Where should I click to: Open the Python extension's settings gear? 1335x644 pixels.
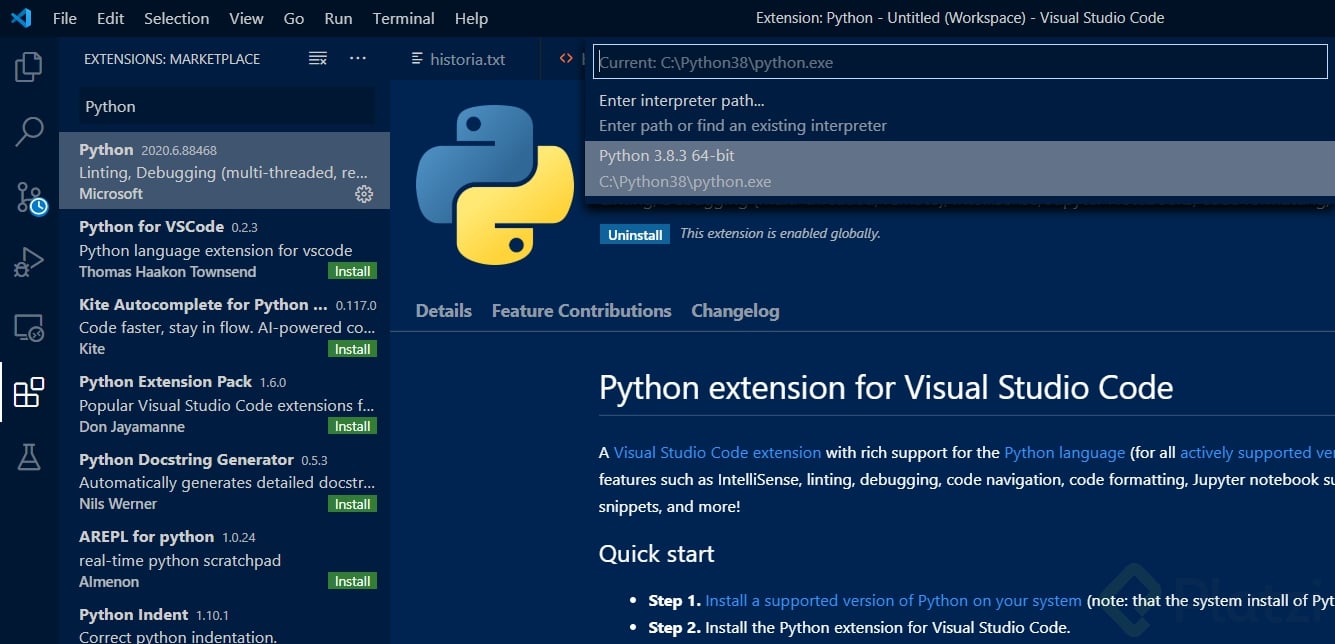(363, 194)
